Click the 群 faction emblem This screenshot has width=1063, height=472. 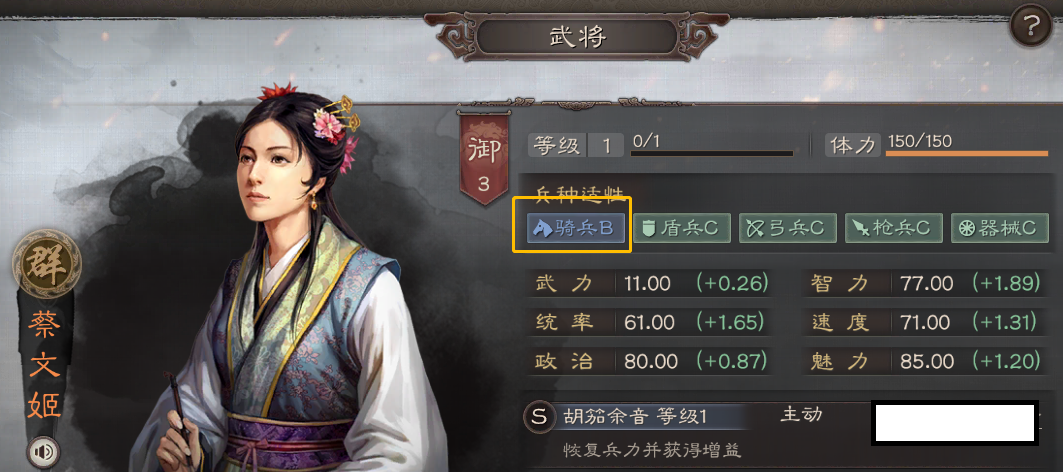point(47,264)
